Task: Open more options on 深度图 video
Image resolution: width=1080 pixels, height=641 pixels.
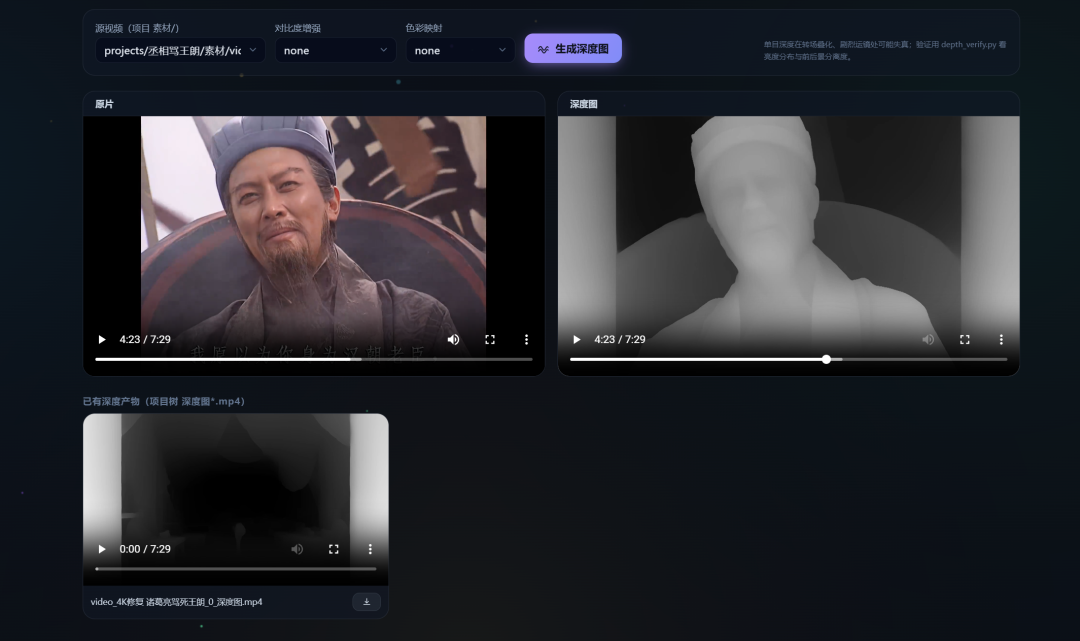Action: (x=1001, y=339)
